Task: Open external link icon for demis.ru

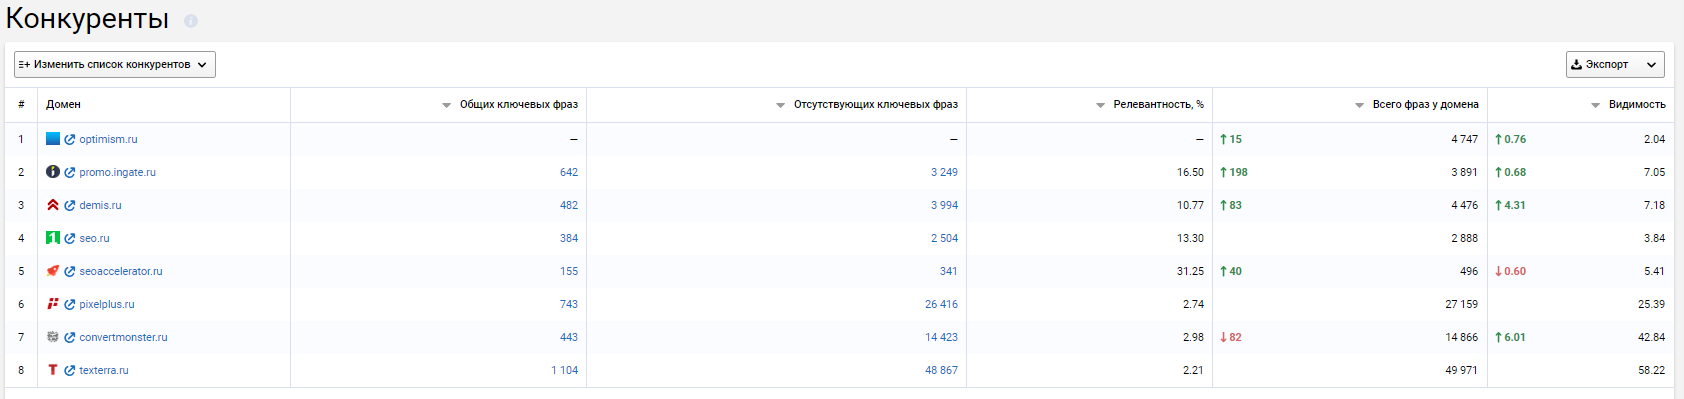Action: pos(70,206)
